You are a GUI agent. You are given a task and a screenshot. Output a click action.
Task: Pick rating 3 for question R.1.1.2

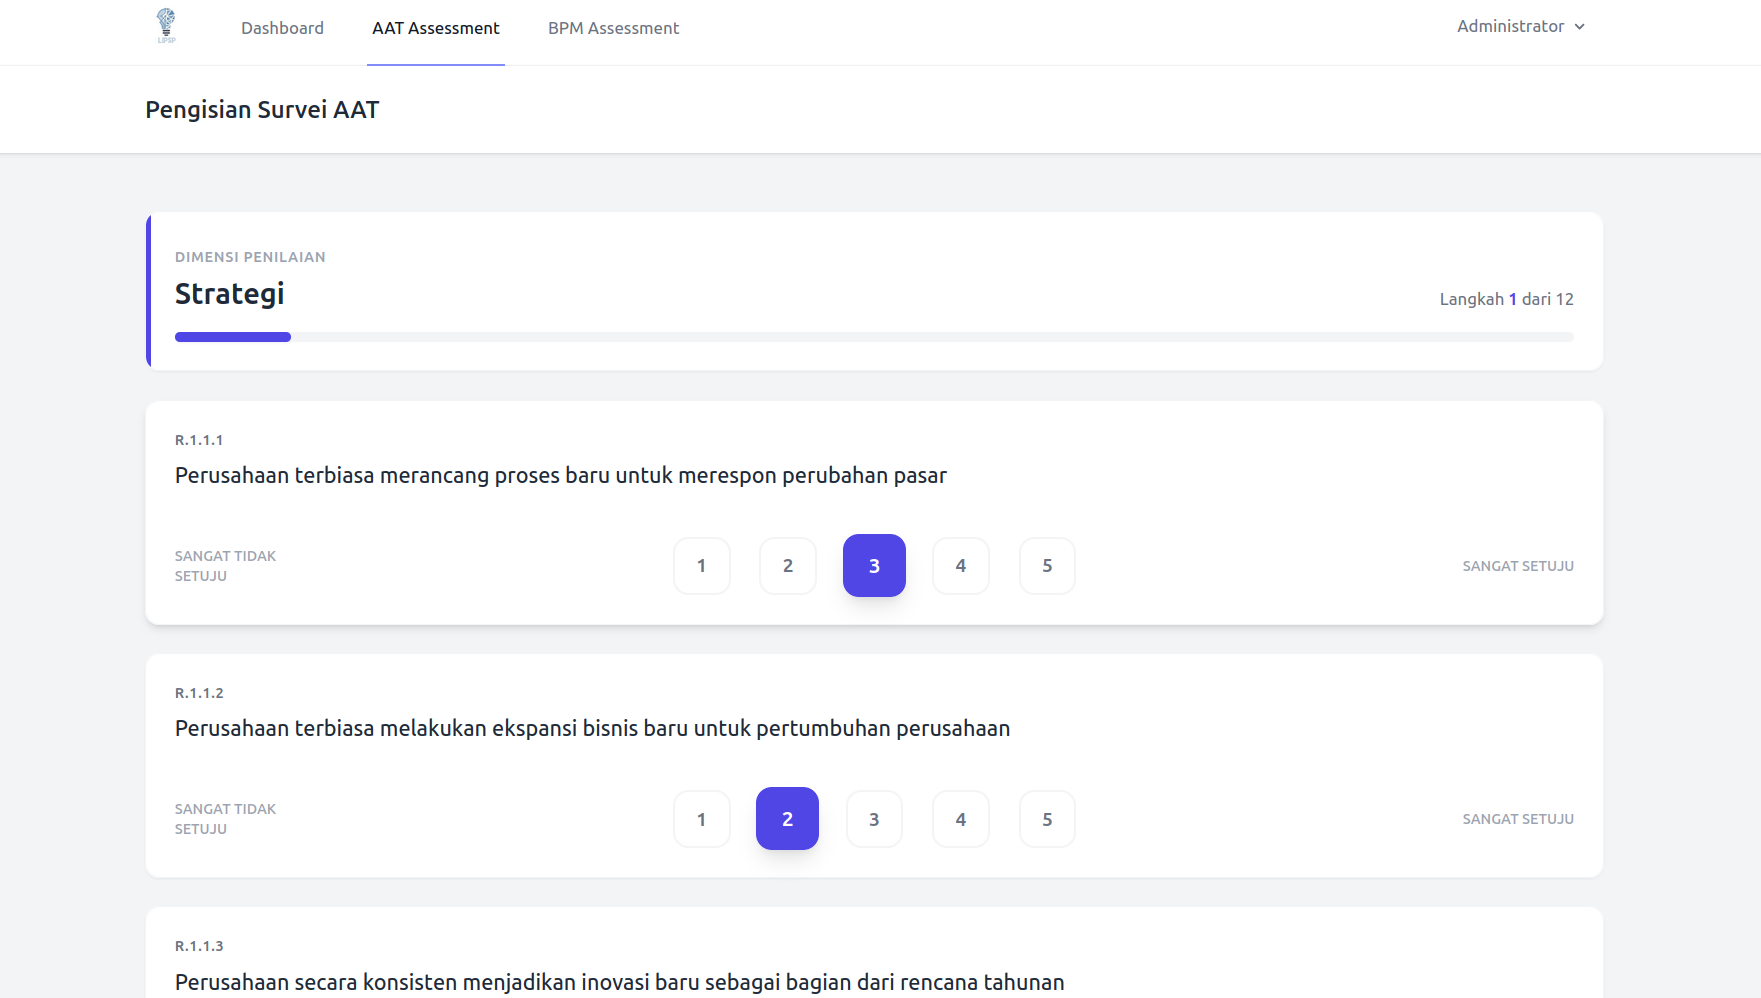[874, 819]
